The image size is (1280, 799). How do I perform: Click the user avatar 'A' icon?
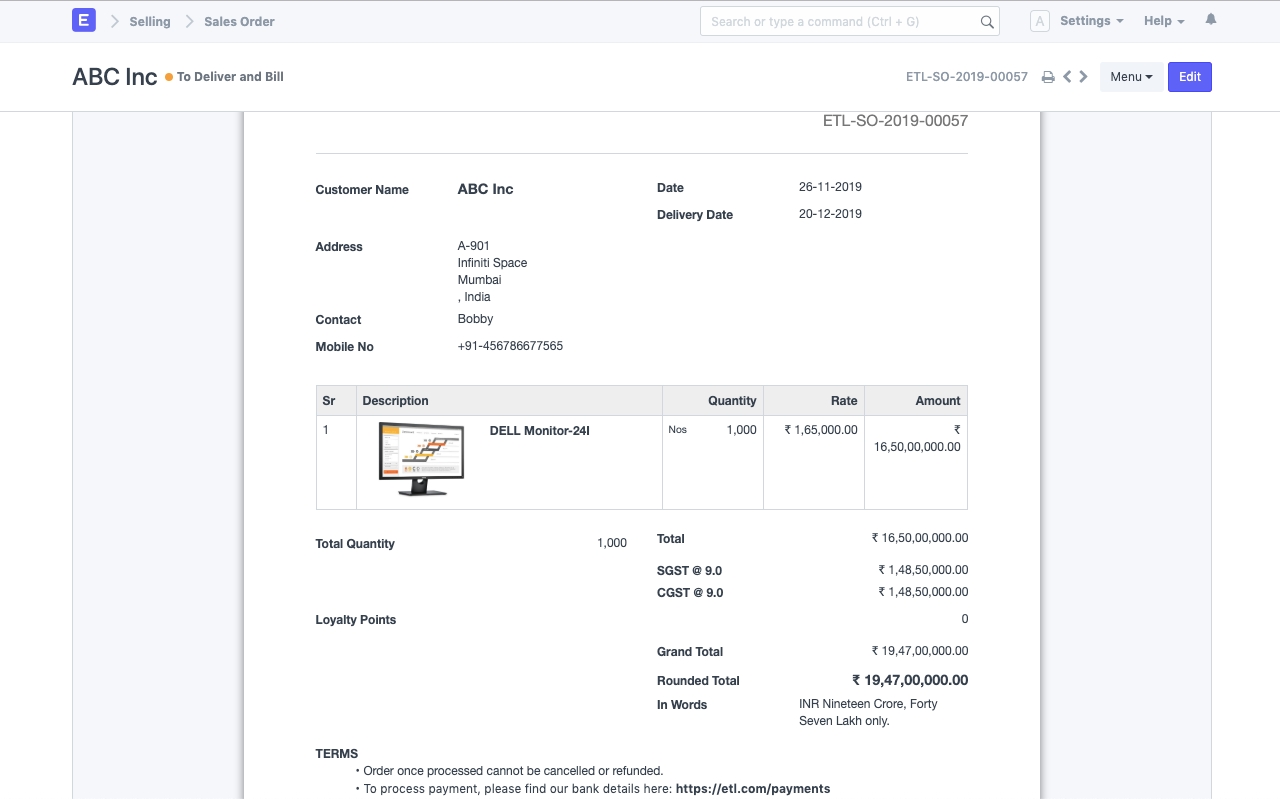tap(1039, 21)
